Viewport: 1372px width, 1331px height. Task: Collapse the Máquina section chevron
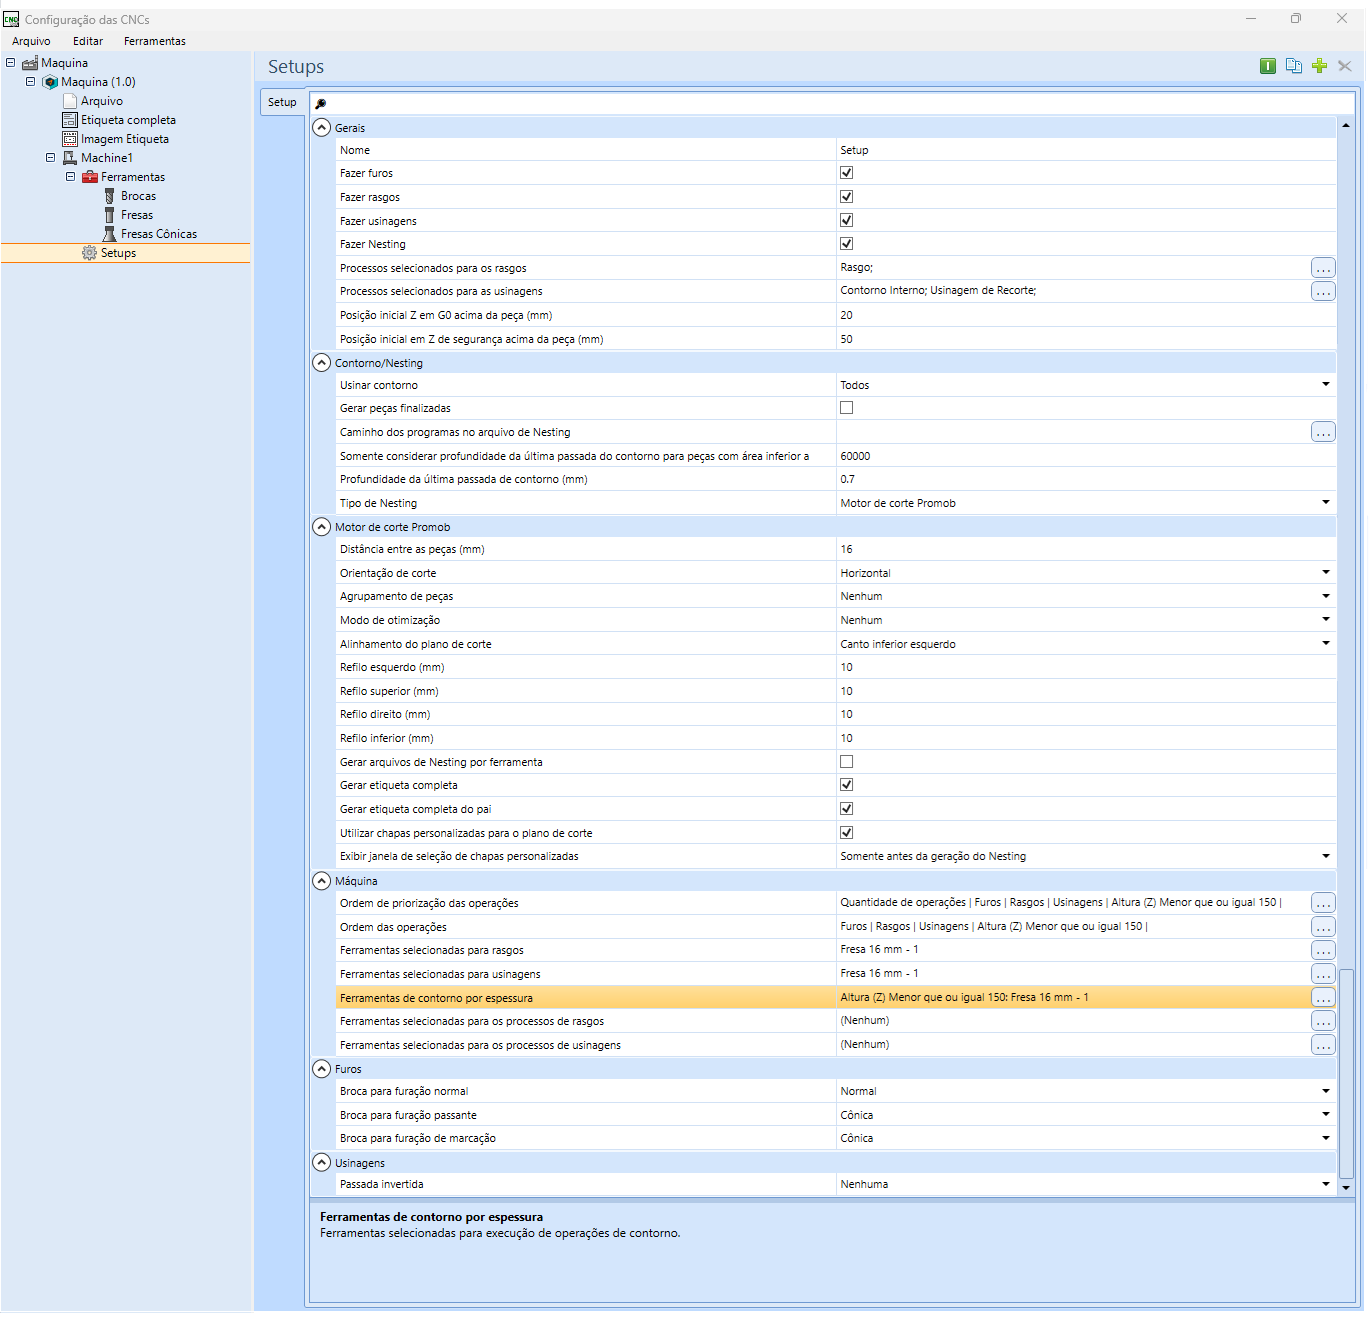(x=322, y=880)
